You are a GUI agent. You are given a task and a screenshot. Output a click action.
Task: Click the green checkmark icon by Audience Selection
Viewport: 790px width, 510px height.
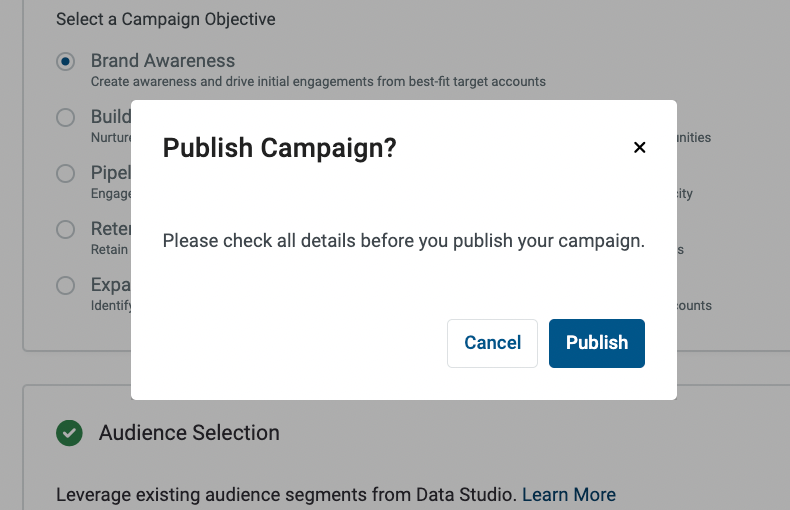[x=69, y=433]
